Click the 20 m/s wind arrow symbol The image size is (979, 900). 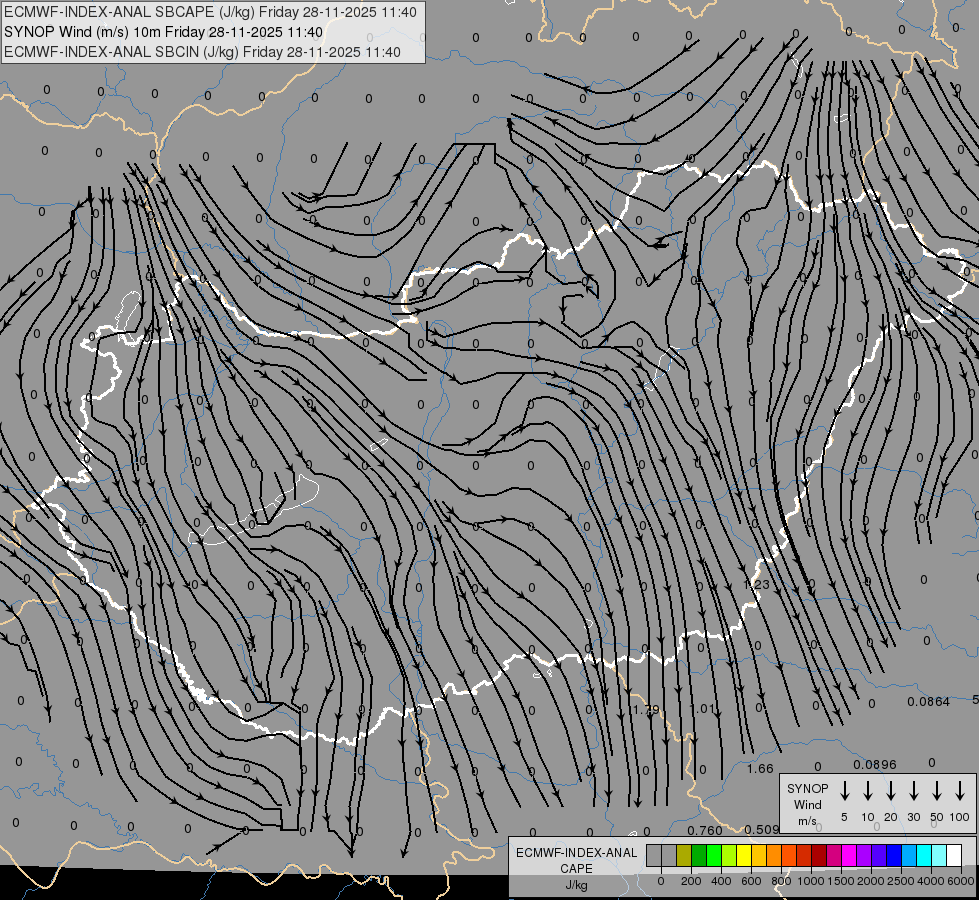click(x=891, y=790)
